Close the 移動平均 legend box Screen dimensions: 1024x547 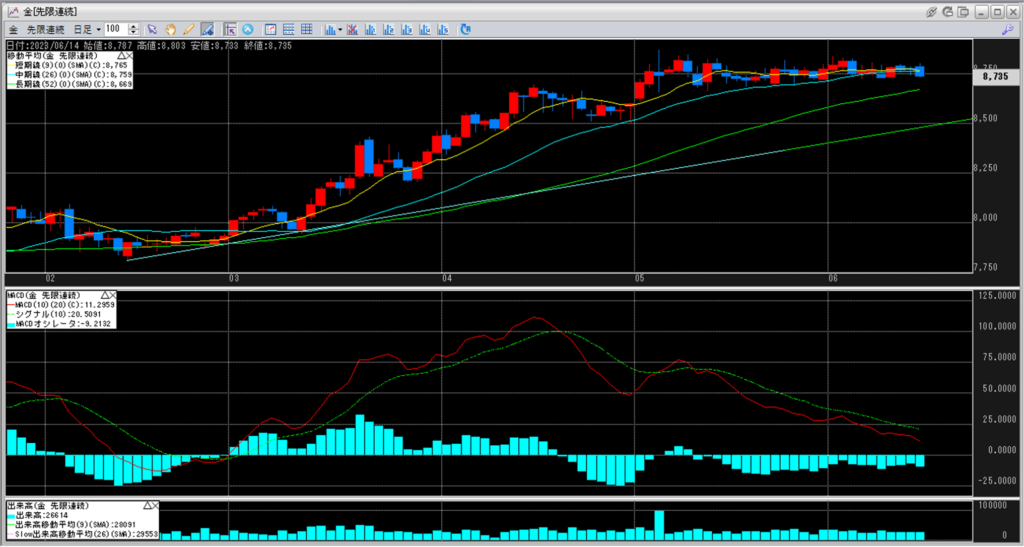pos(131,58)
